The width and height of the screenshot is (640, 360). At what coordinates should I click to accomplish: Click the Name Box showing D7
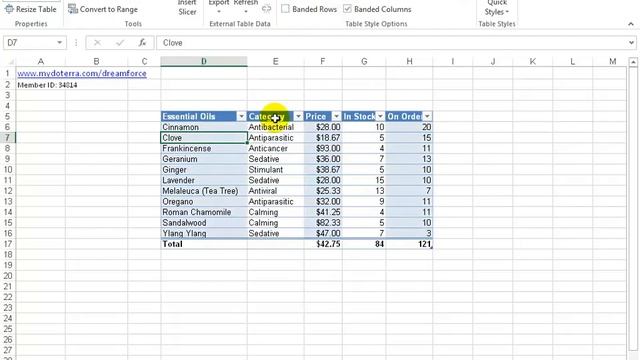pyautogui.click(x=29, y=42)
